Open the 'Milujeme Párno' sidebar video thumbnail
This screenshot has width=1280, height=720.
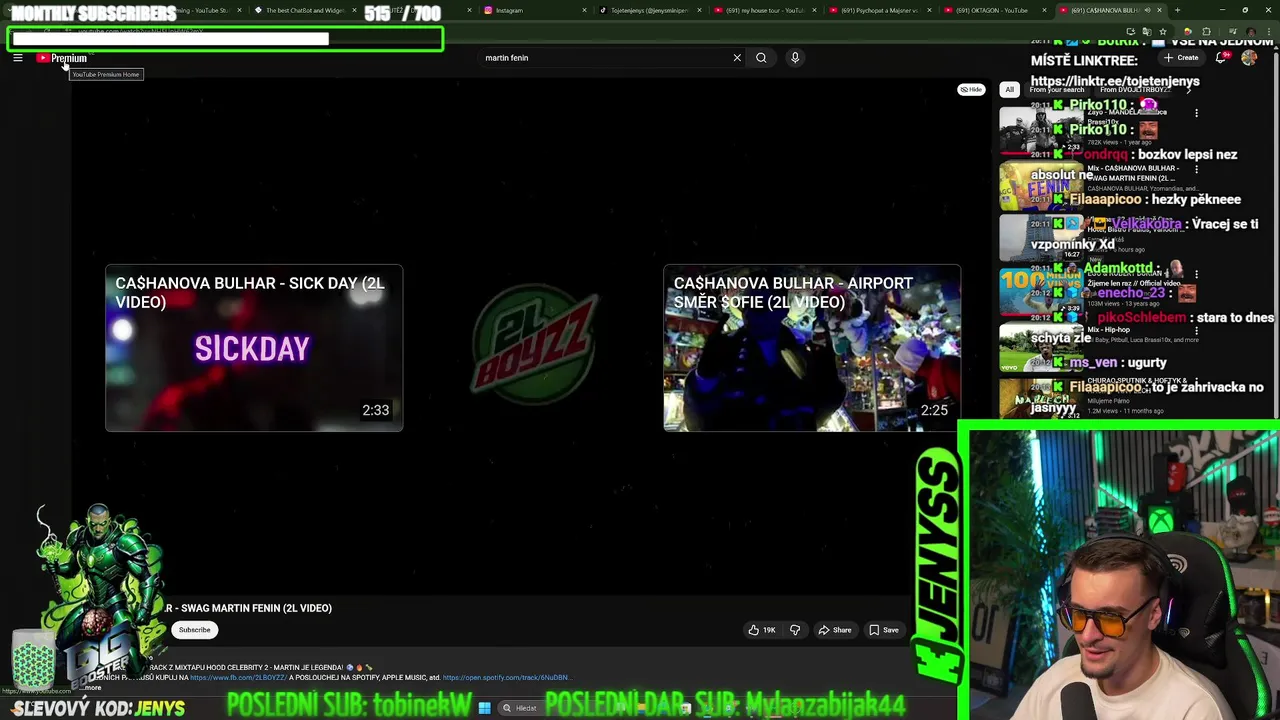[x=1040, y=399]
